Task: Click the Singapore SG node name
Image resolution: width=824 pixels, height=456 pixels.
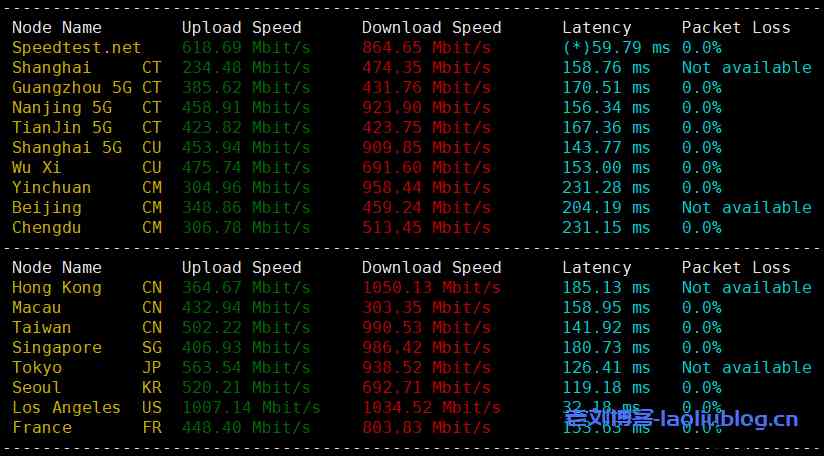Action: pos(87,348)
